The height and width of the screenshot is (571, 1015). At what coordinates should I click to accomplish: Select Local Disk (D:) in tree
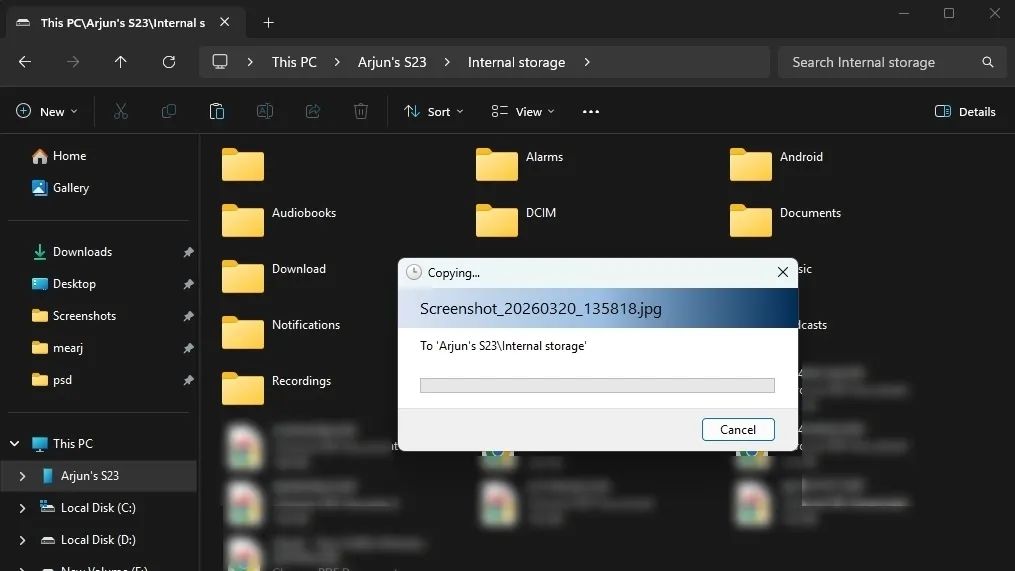[x=88, y=540]
